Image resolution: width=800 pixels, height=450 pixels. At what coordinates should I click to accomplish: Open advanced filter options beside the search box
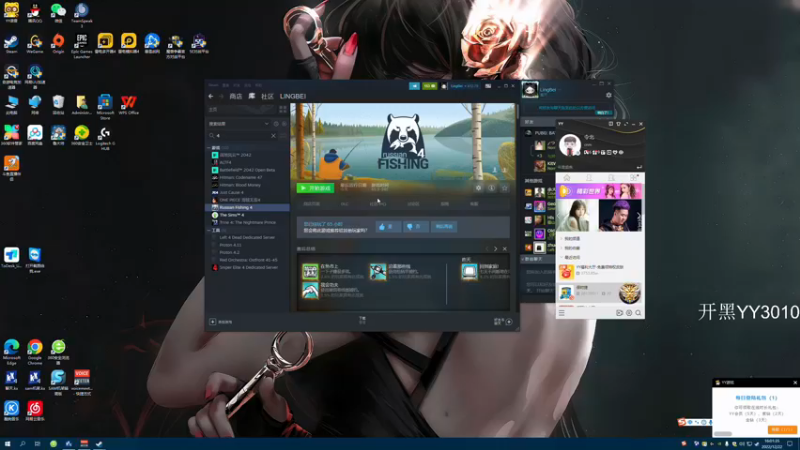[284, 136]
